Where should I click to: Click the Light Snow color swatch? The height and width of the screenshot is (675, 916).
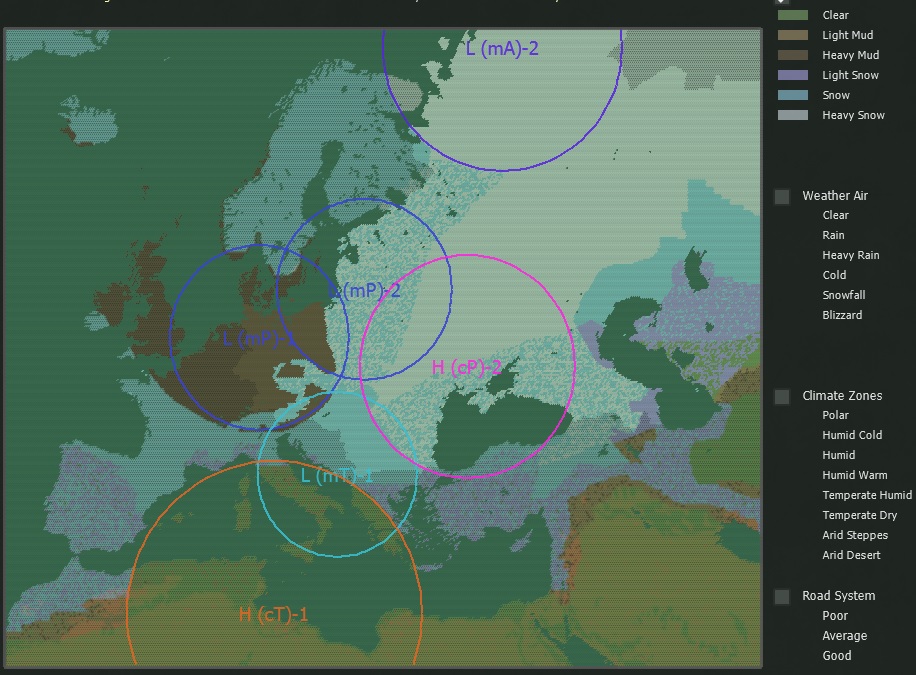pyautogui.click(x=793, y=75)
